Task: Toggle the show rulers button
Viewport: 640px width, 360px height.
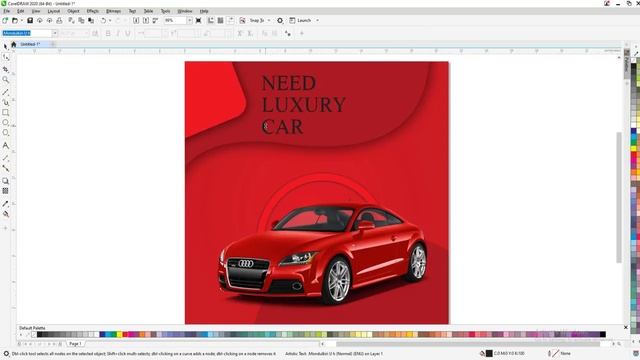Action: point(211,20)
